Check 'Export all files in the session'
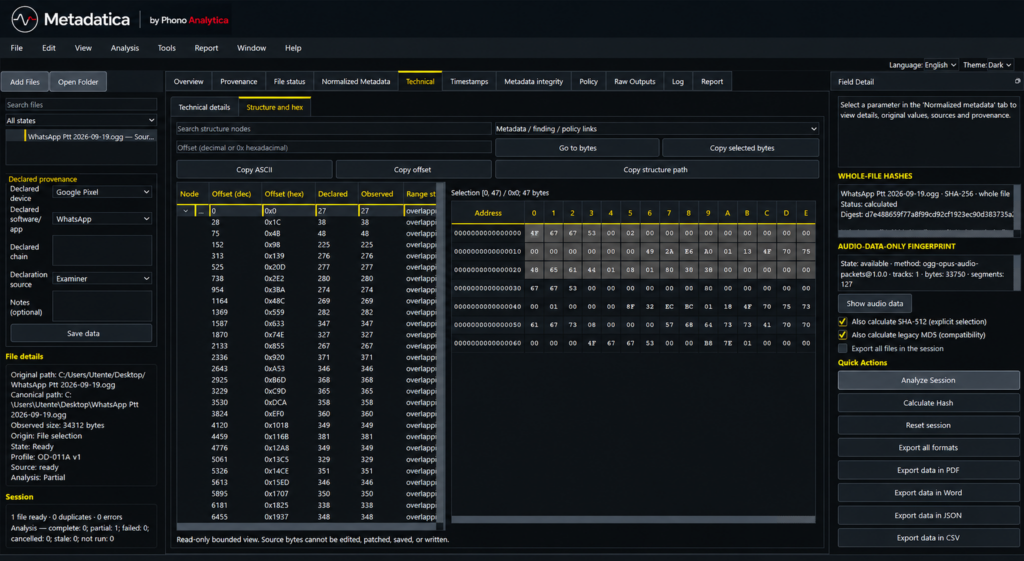 click(842, 349)
